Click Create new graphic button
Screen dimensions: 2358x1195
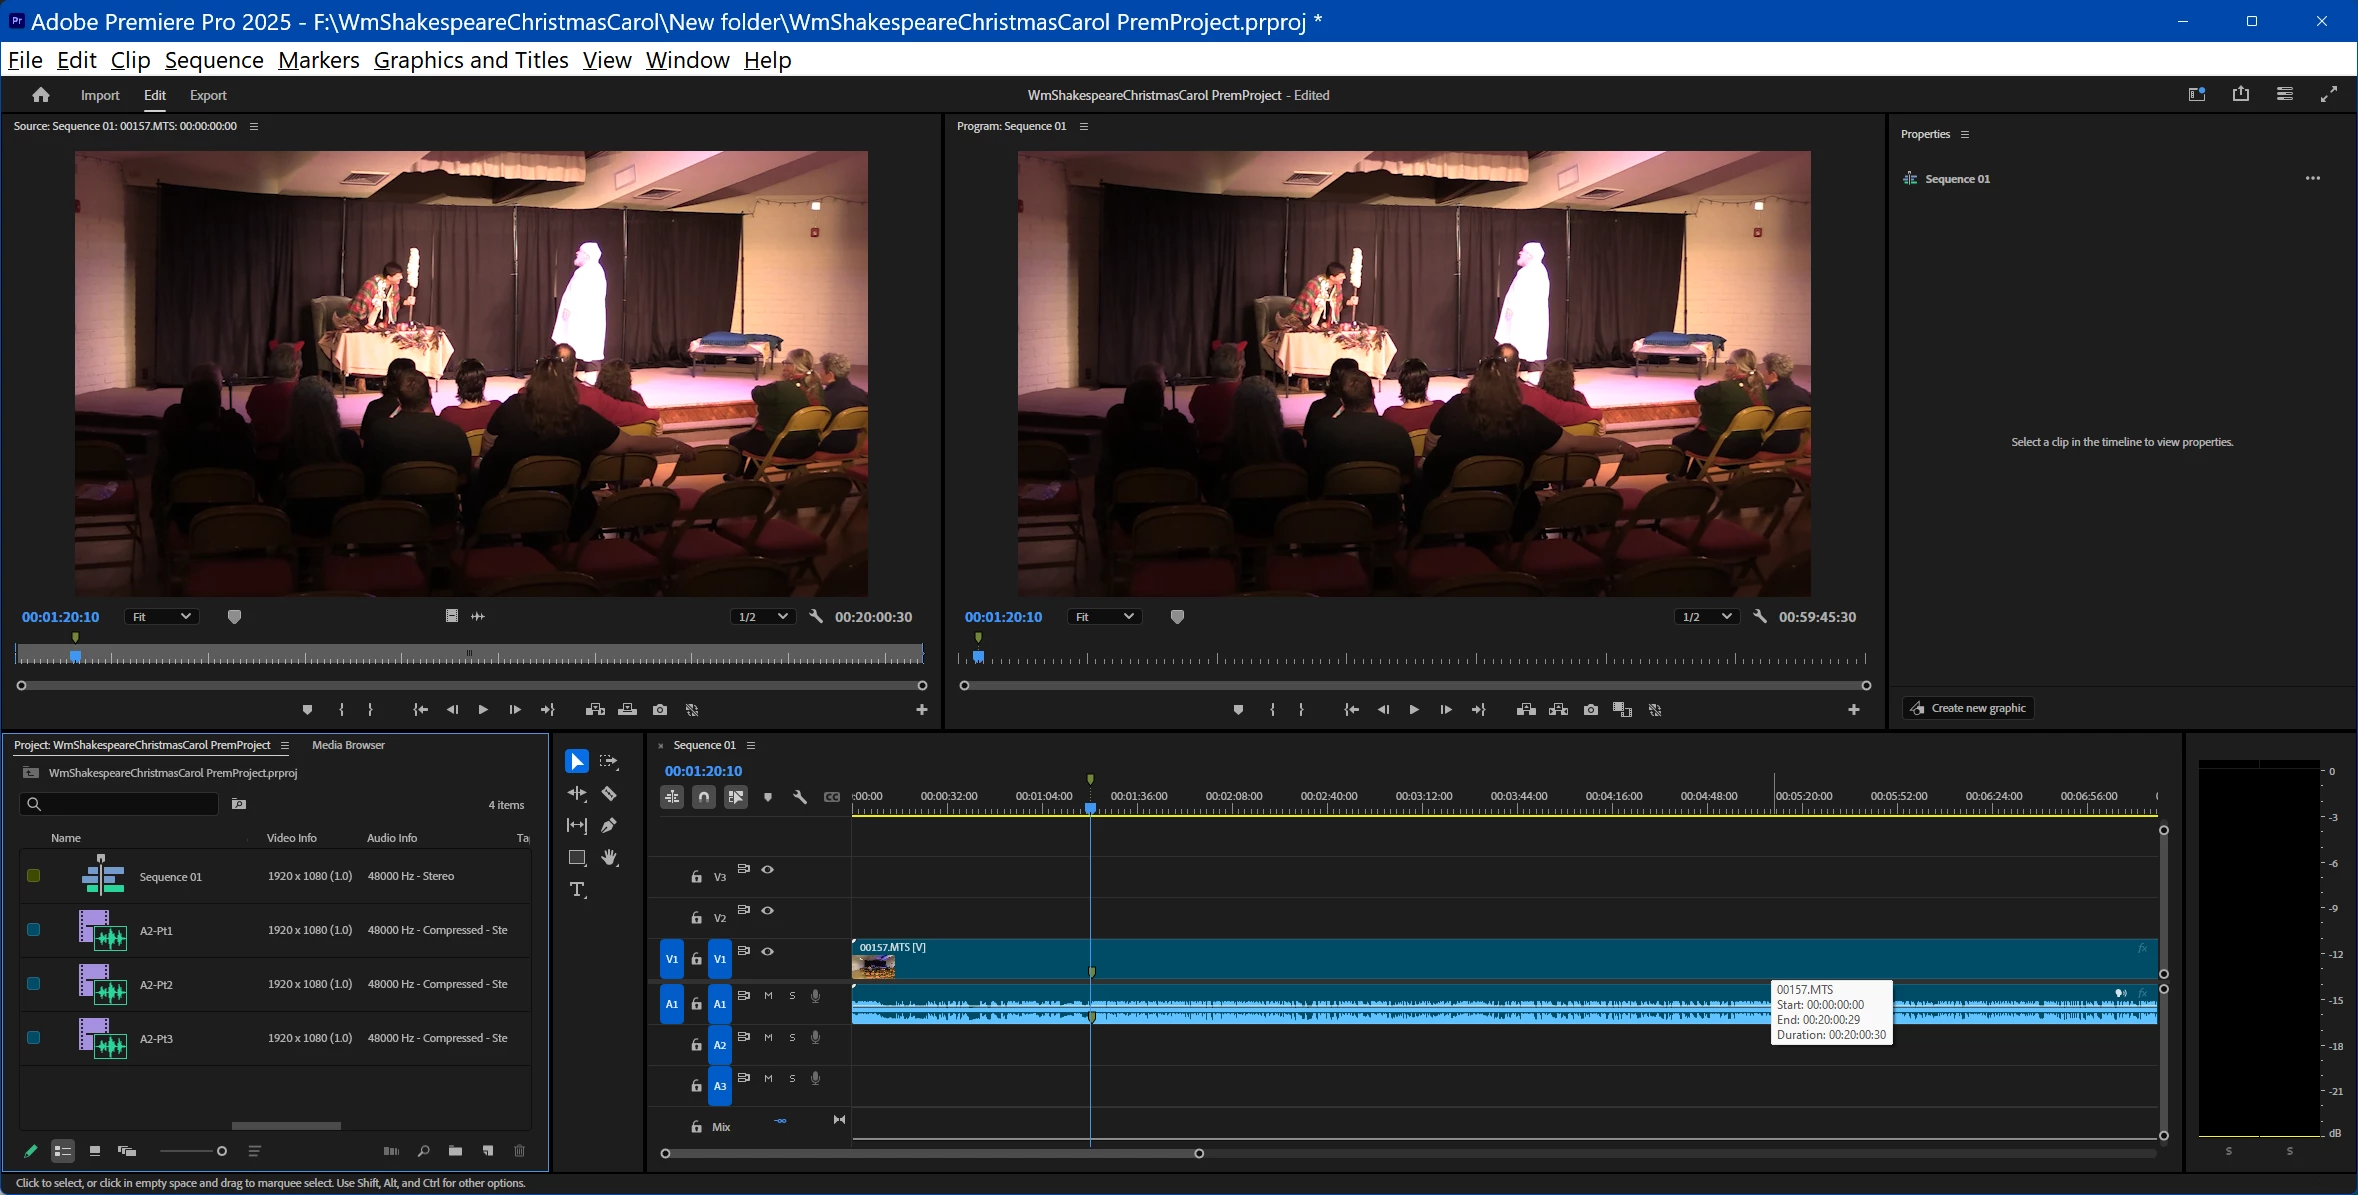pos(1968,708)
